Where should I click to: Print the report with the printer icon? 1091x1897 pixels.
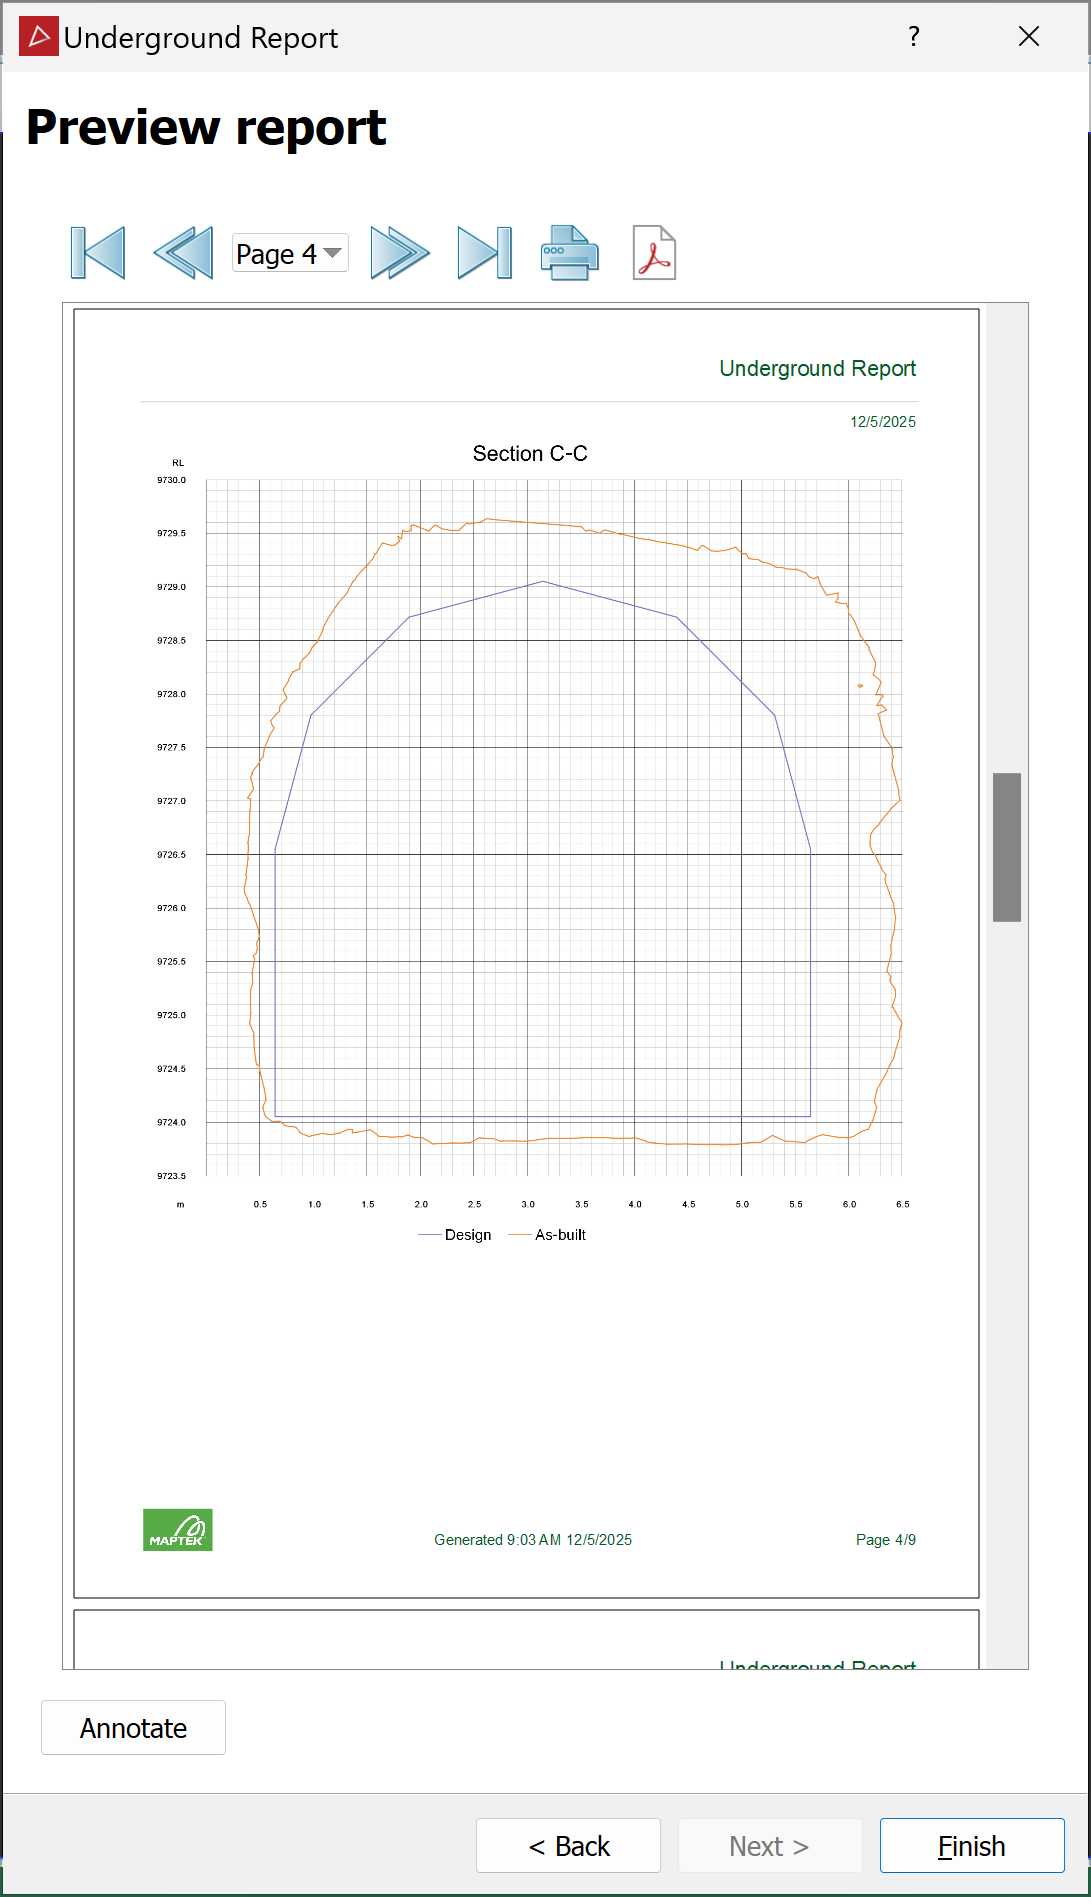(570, 253)
